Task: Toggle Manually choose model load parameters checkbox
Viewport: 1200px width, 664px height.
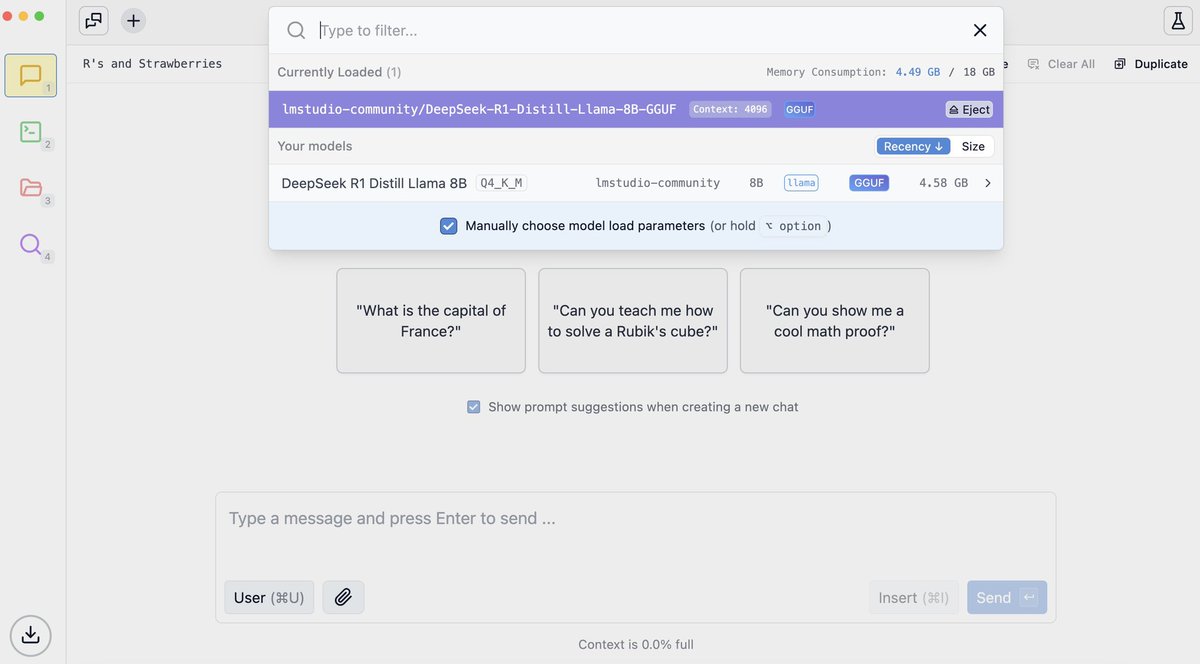Action: 449,226
